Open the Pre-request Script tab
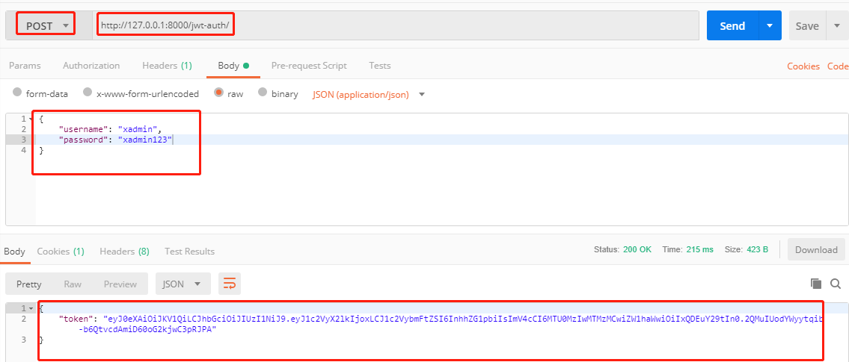Viewport: 849px width, 362px height. [x=309, y=65]
